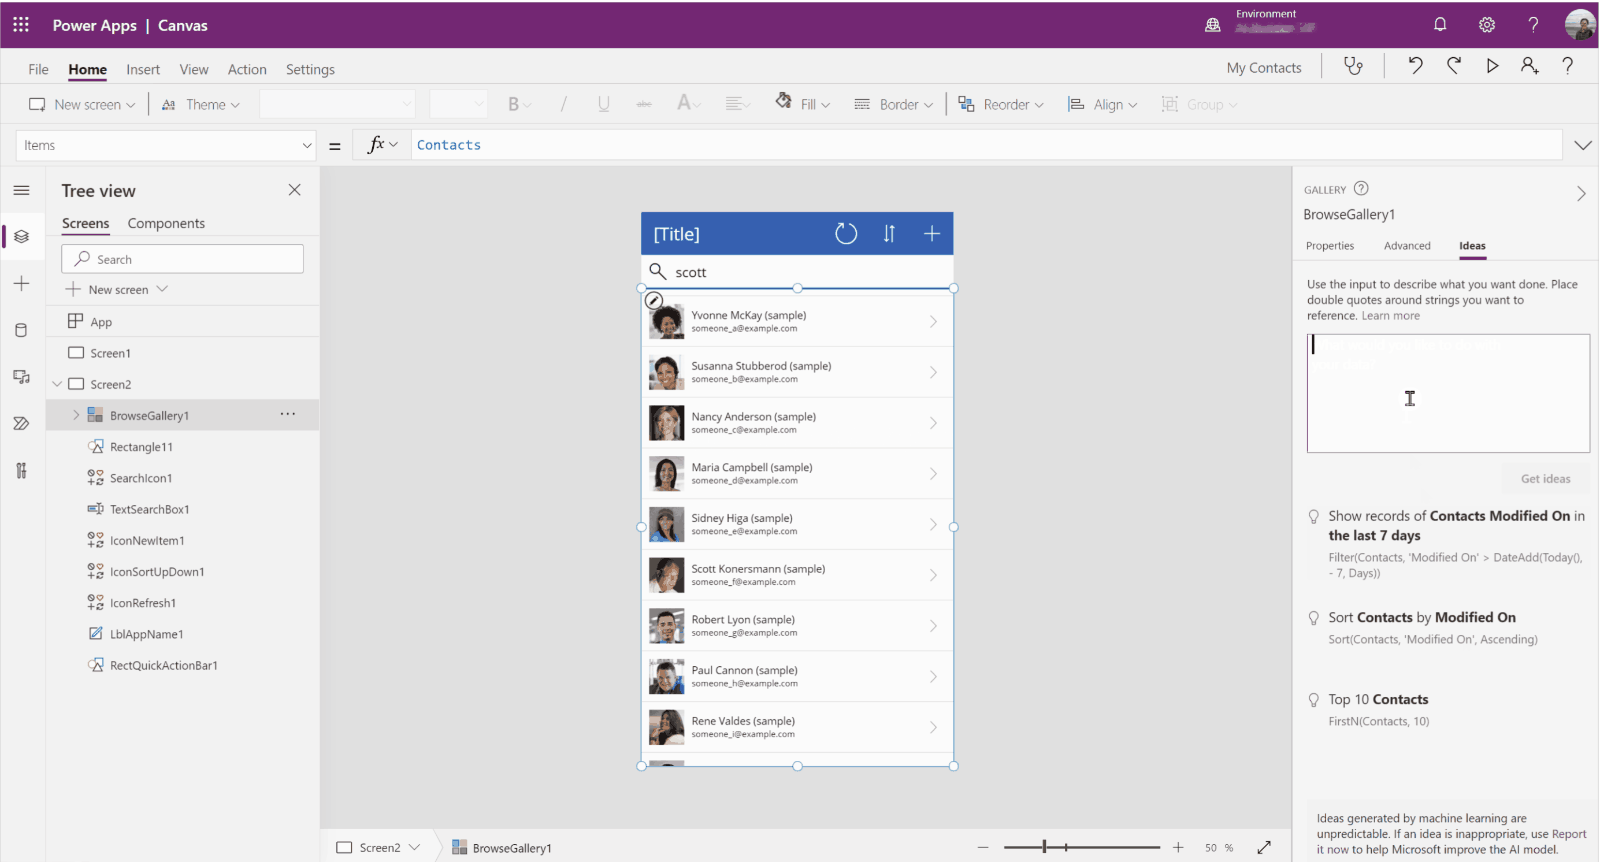This screenshot has height=862, width=1600.
Task: Click fit-to-window expand icon near zoom
Action: coord(1264,847)
